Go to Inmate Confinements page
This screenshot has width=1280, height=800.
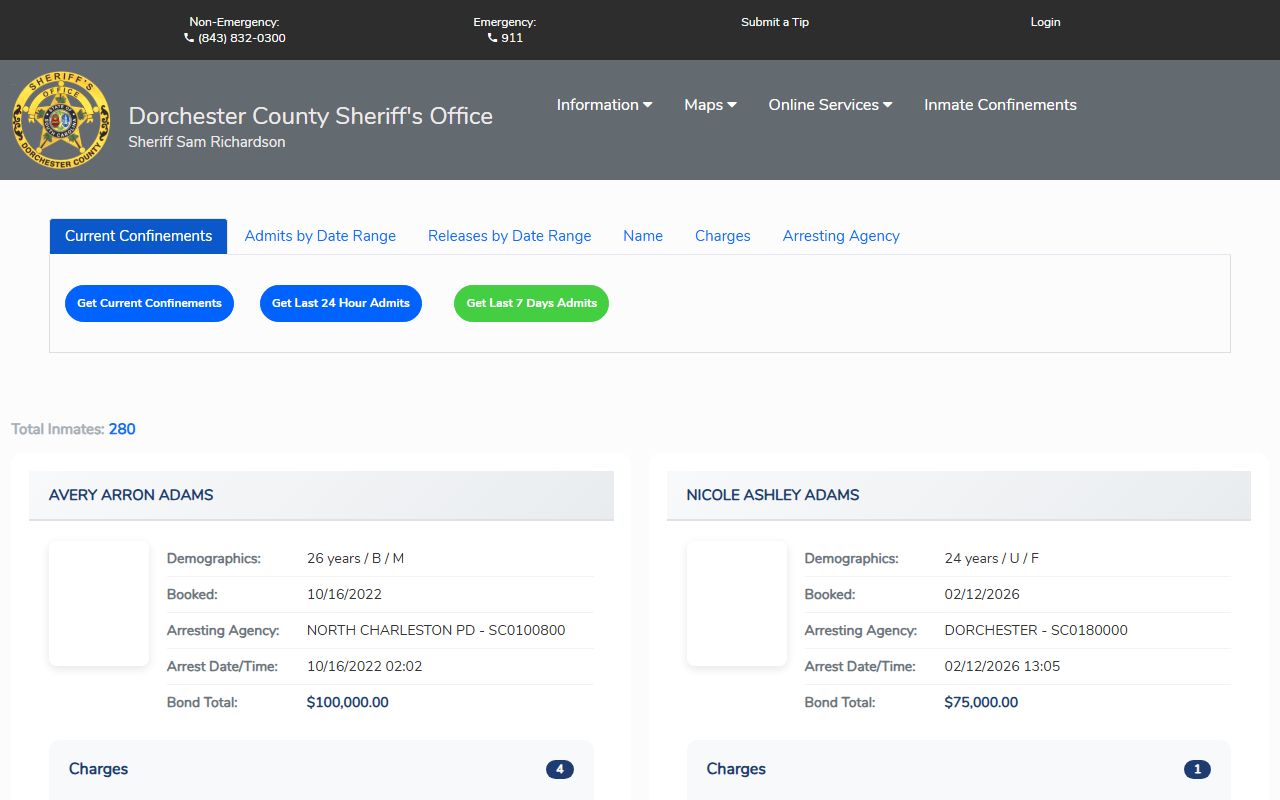coord(1000,105)
